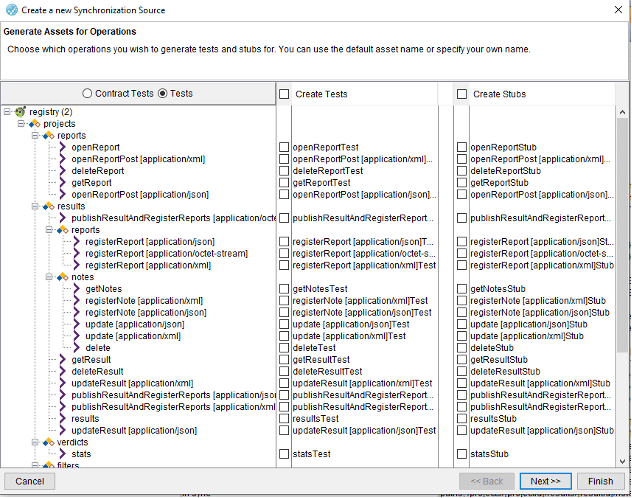
Task: Collapse the verdicts tree node
Action: coord(35,442)
